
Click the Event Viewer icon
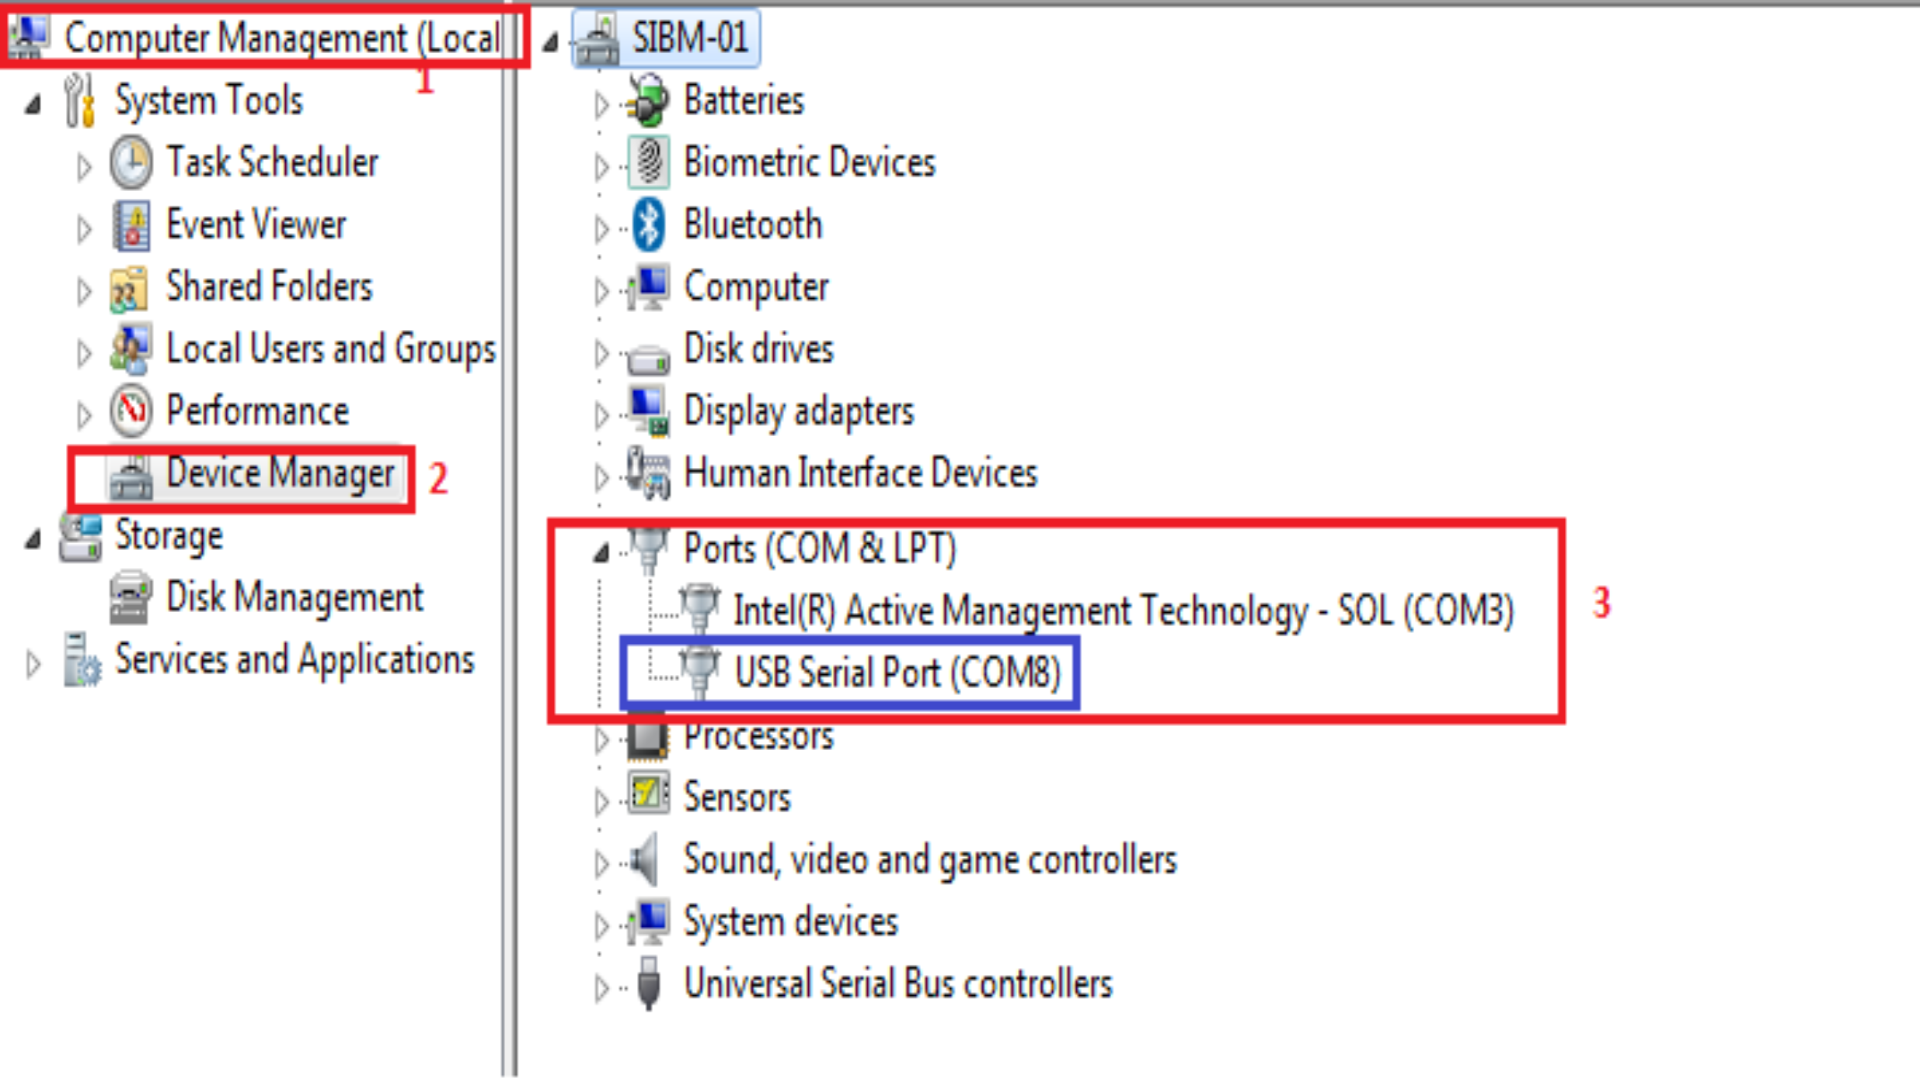[x=131, y=225]
